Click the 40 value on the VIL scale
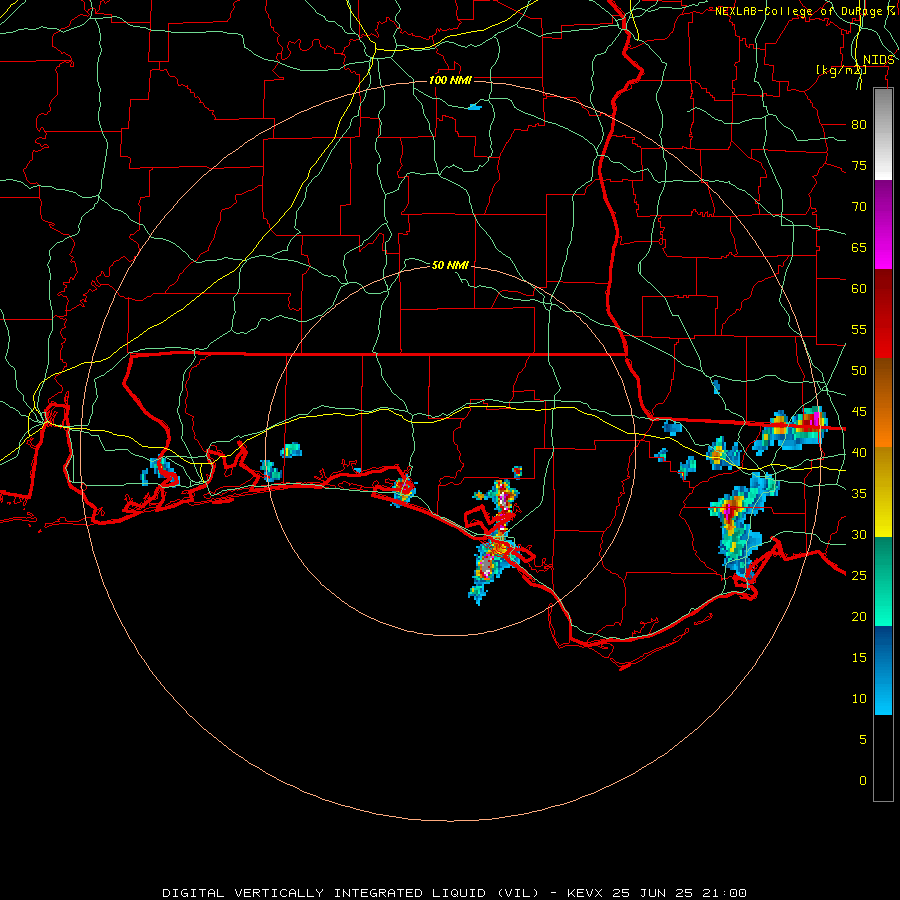Image resolution: width=900 pixels, height=900 pixels. coord(859,453)
